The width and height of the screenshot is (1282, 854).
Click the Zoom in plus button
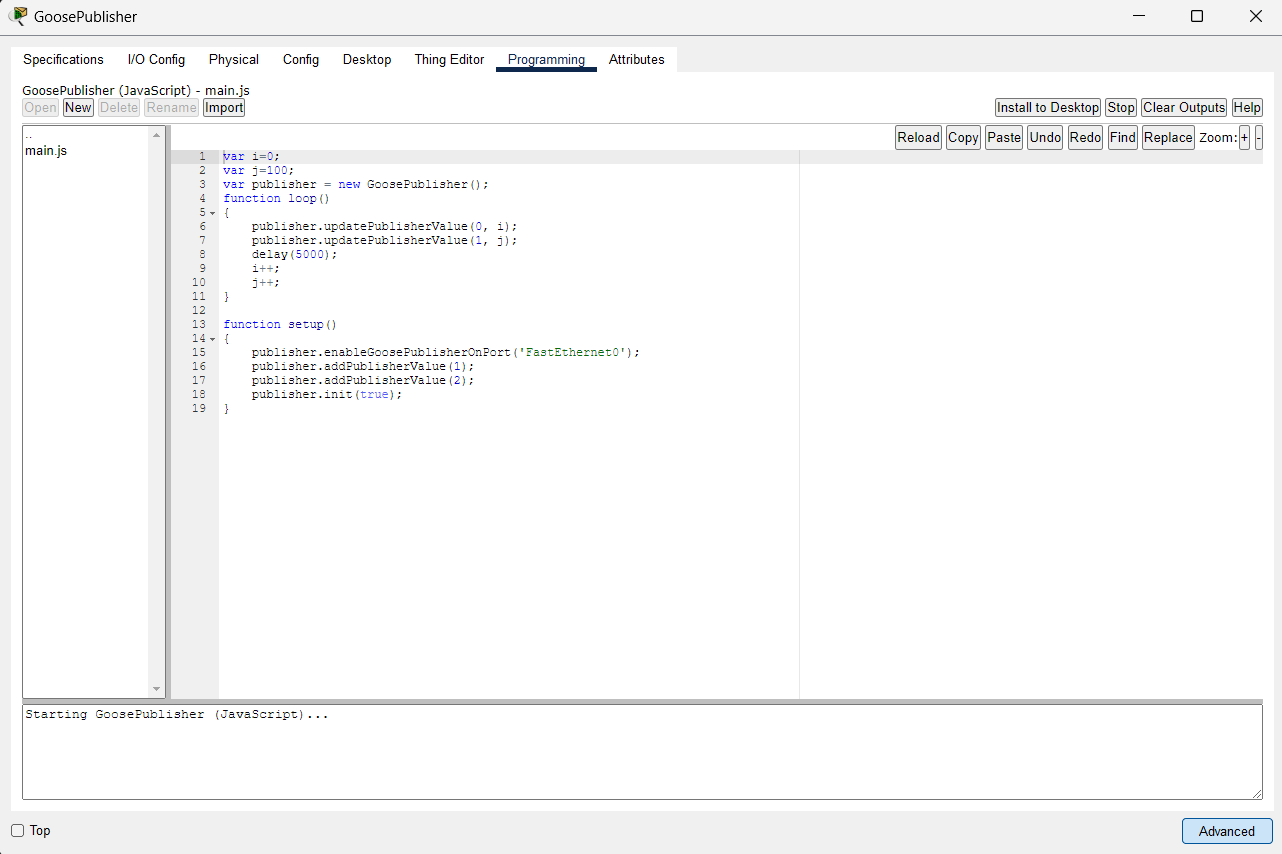coord(1244,138)
